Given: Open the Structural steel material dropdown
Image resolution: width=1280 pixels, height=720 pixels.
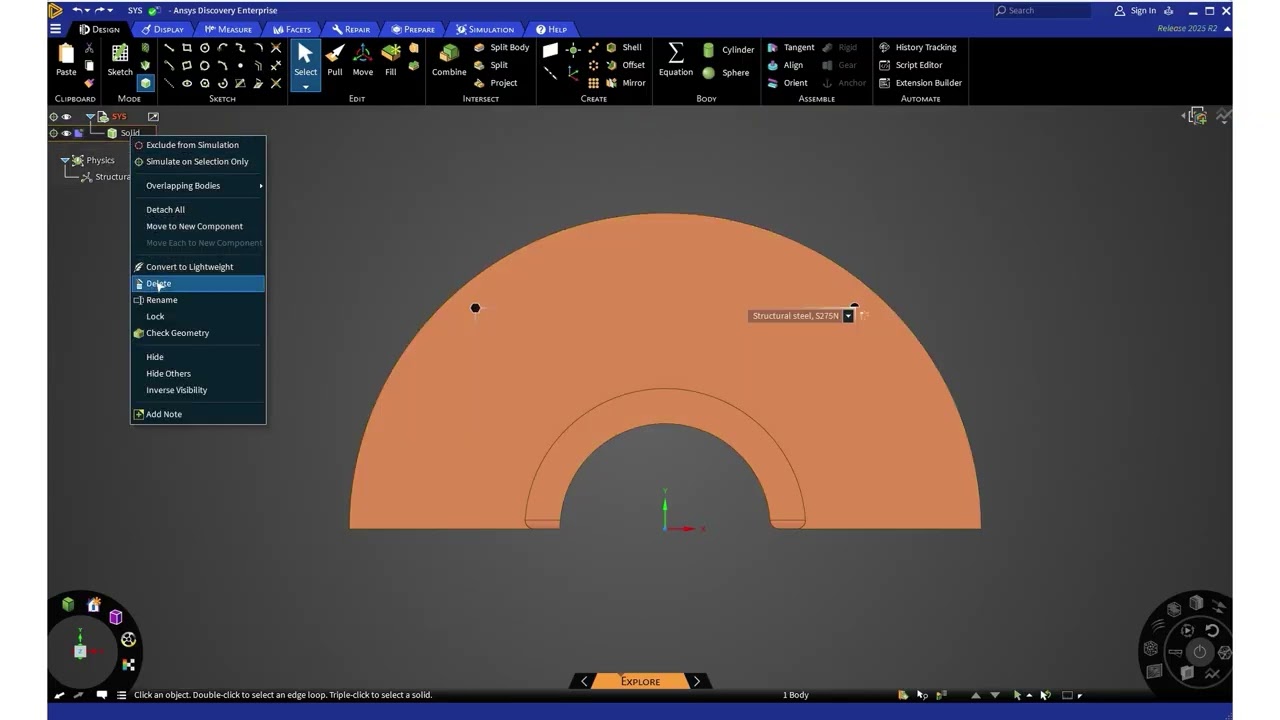Looking at the screenshot, I should 848,316.
